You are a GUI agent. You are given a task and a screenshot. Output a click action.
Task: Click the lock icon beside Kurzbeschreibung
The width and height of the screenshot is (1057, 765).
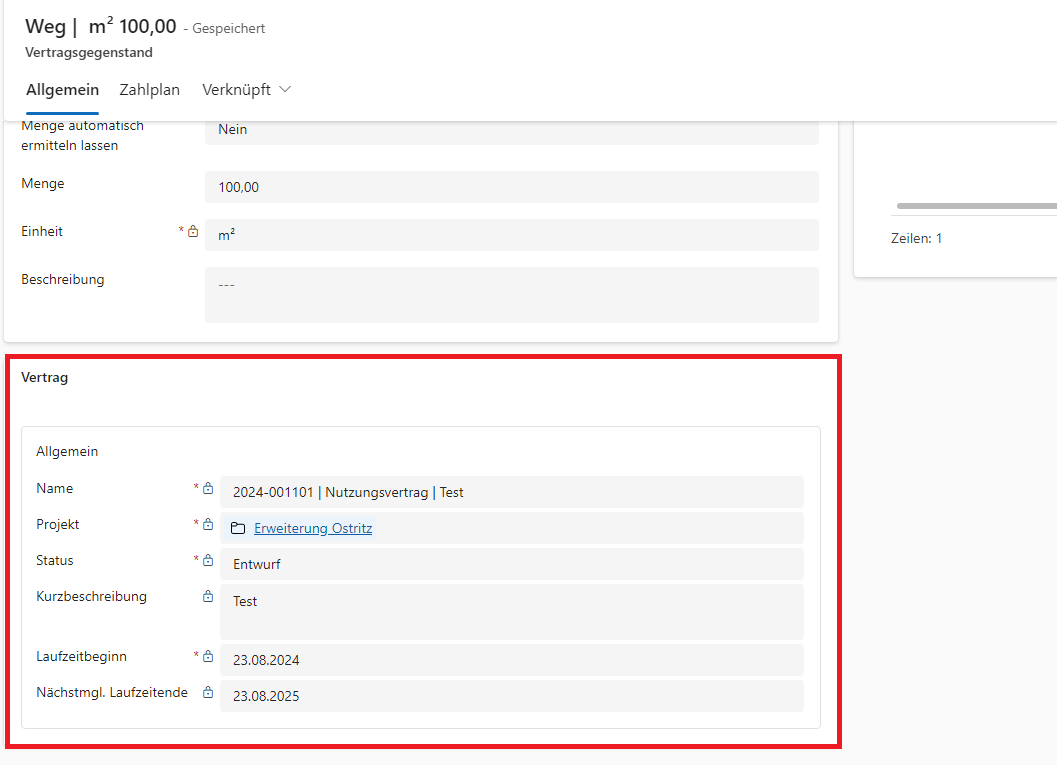208,597
